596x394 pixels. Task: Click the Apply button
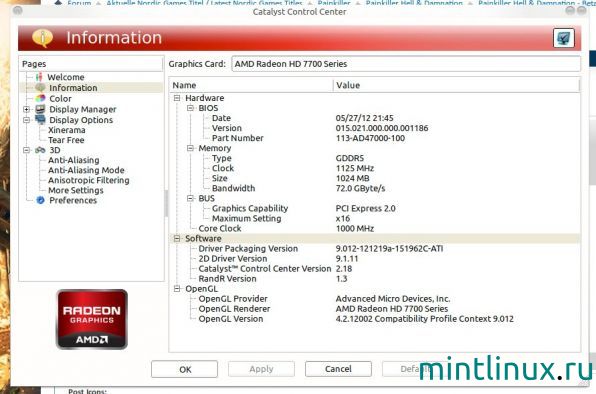coord(262,369)
